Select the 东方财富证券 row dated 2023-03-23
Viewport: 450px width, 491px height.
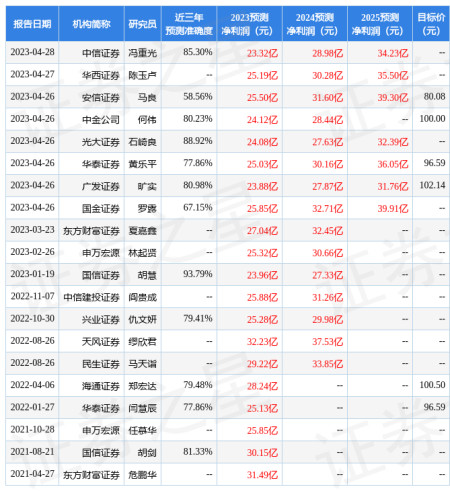click(x=227, y=230)
